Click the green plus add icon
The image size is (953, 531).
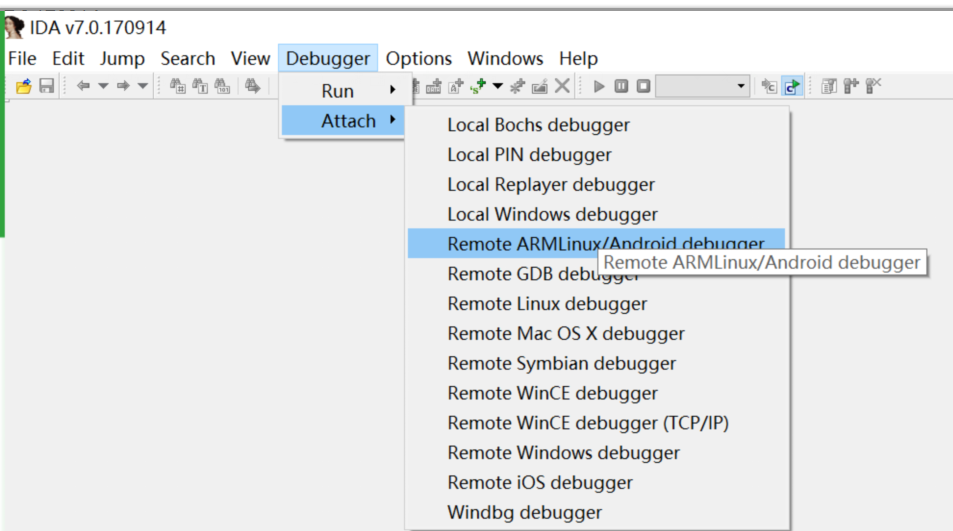pos(478,86)
